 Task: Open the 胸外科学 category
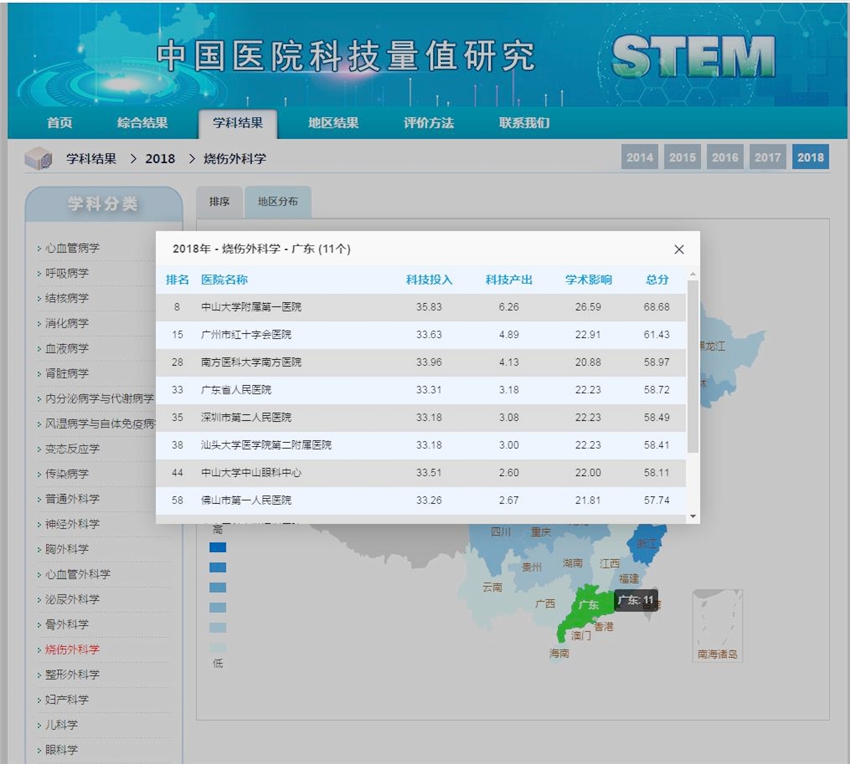click(67, 549)
